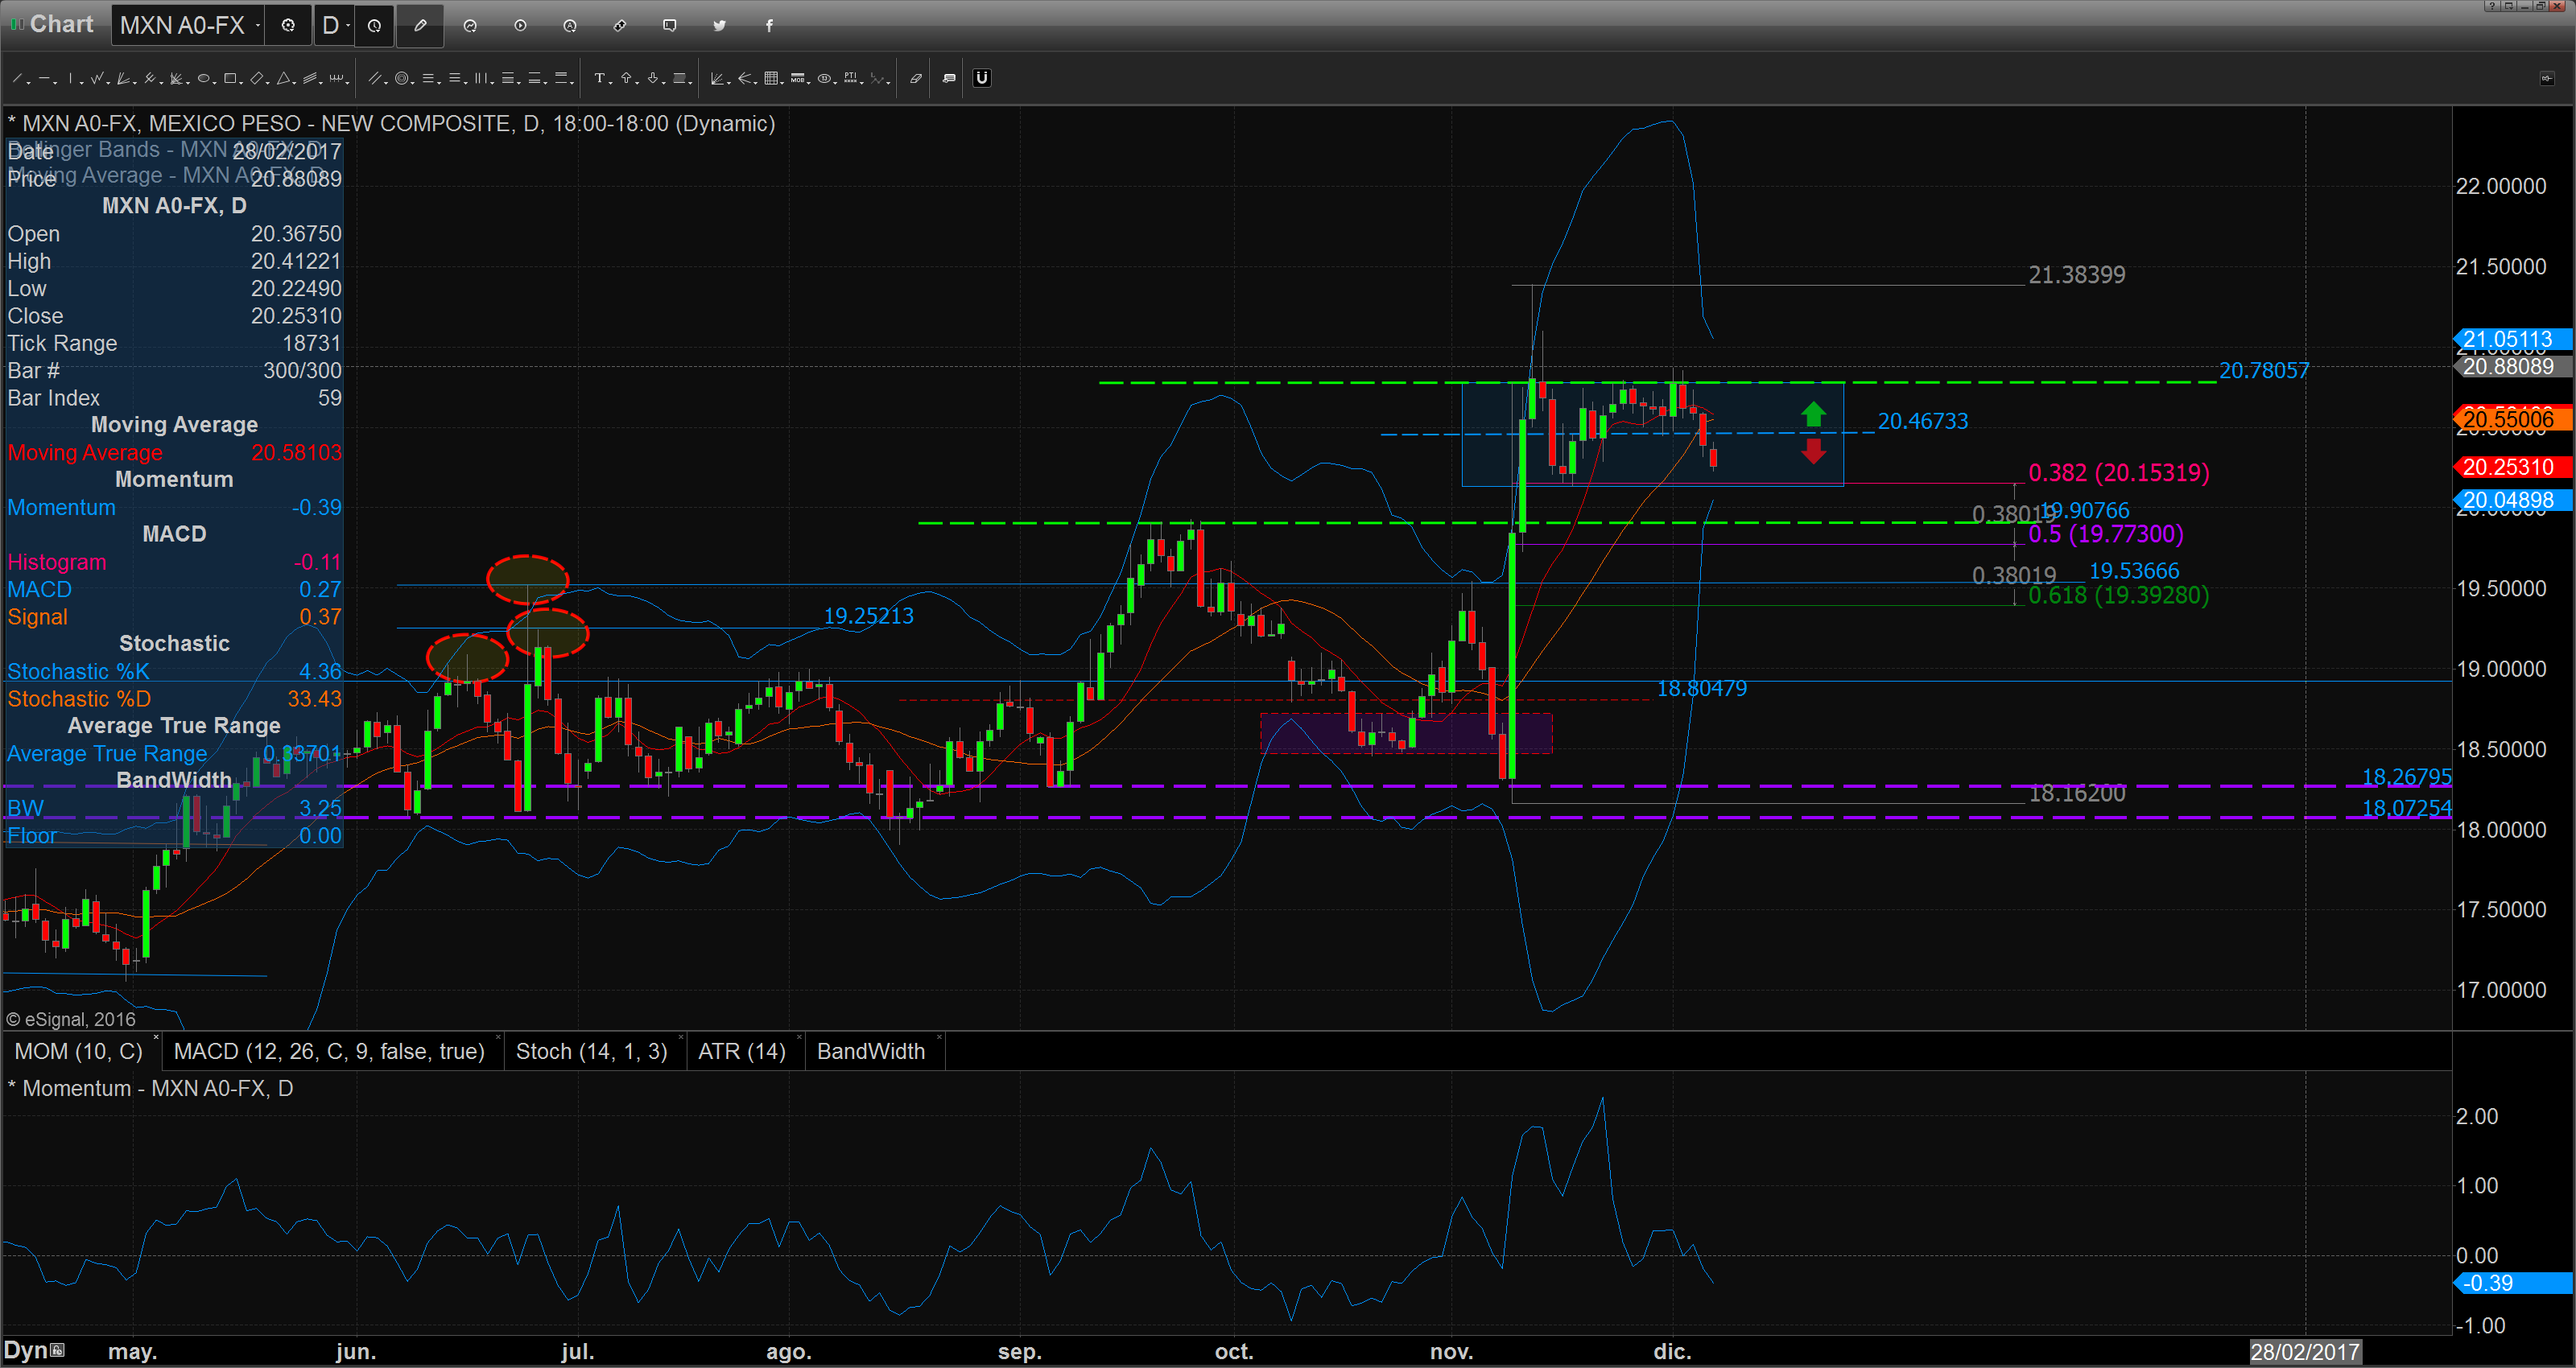The image size is (2576, 1368).
Task: Switch to the ATR (14) tab
Action: click(x=742, y=1051)
